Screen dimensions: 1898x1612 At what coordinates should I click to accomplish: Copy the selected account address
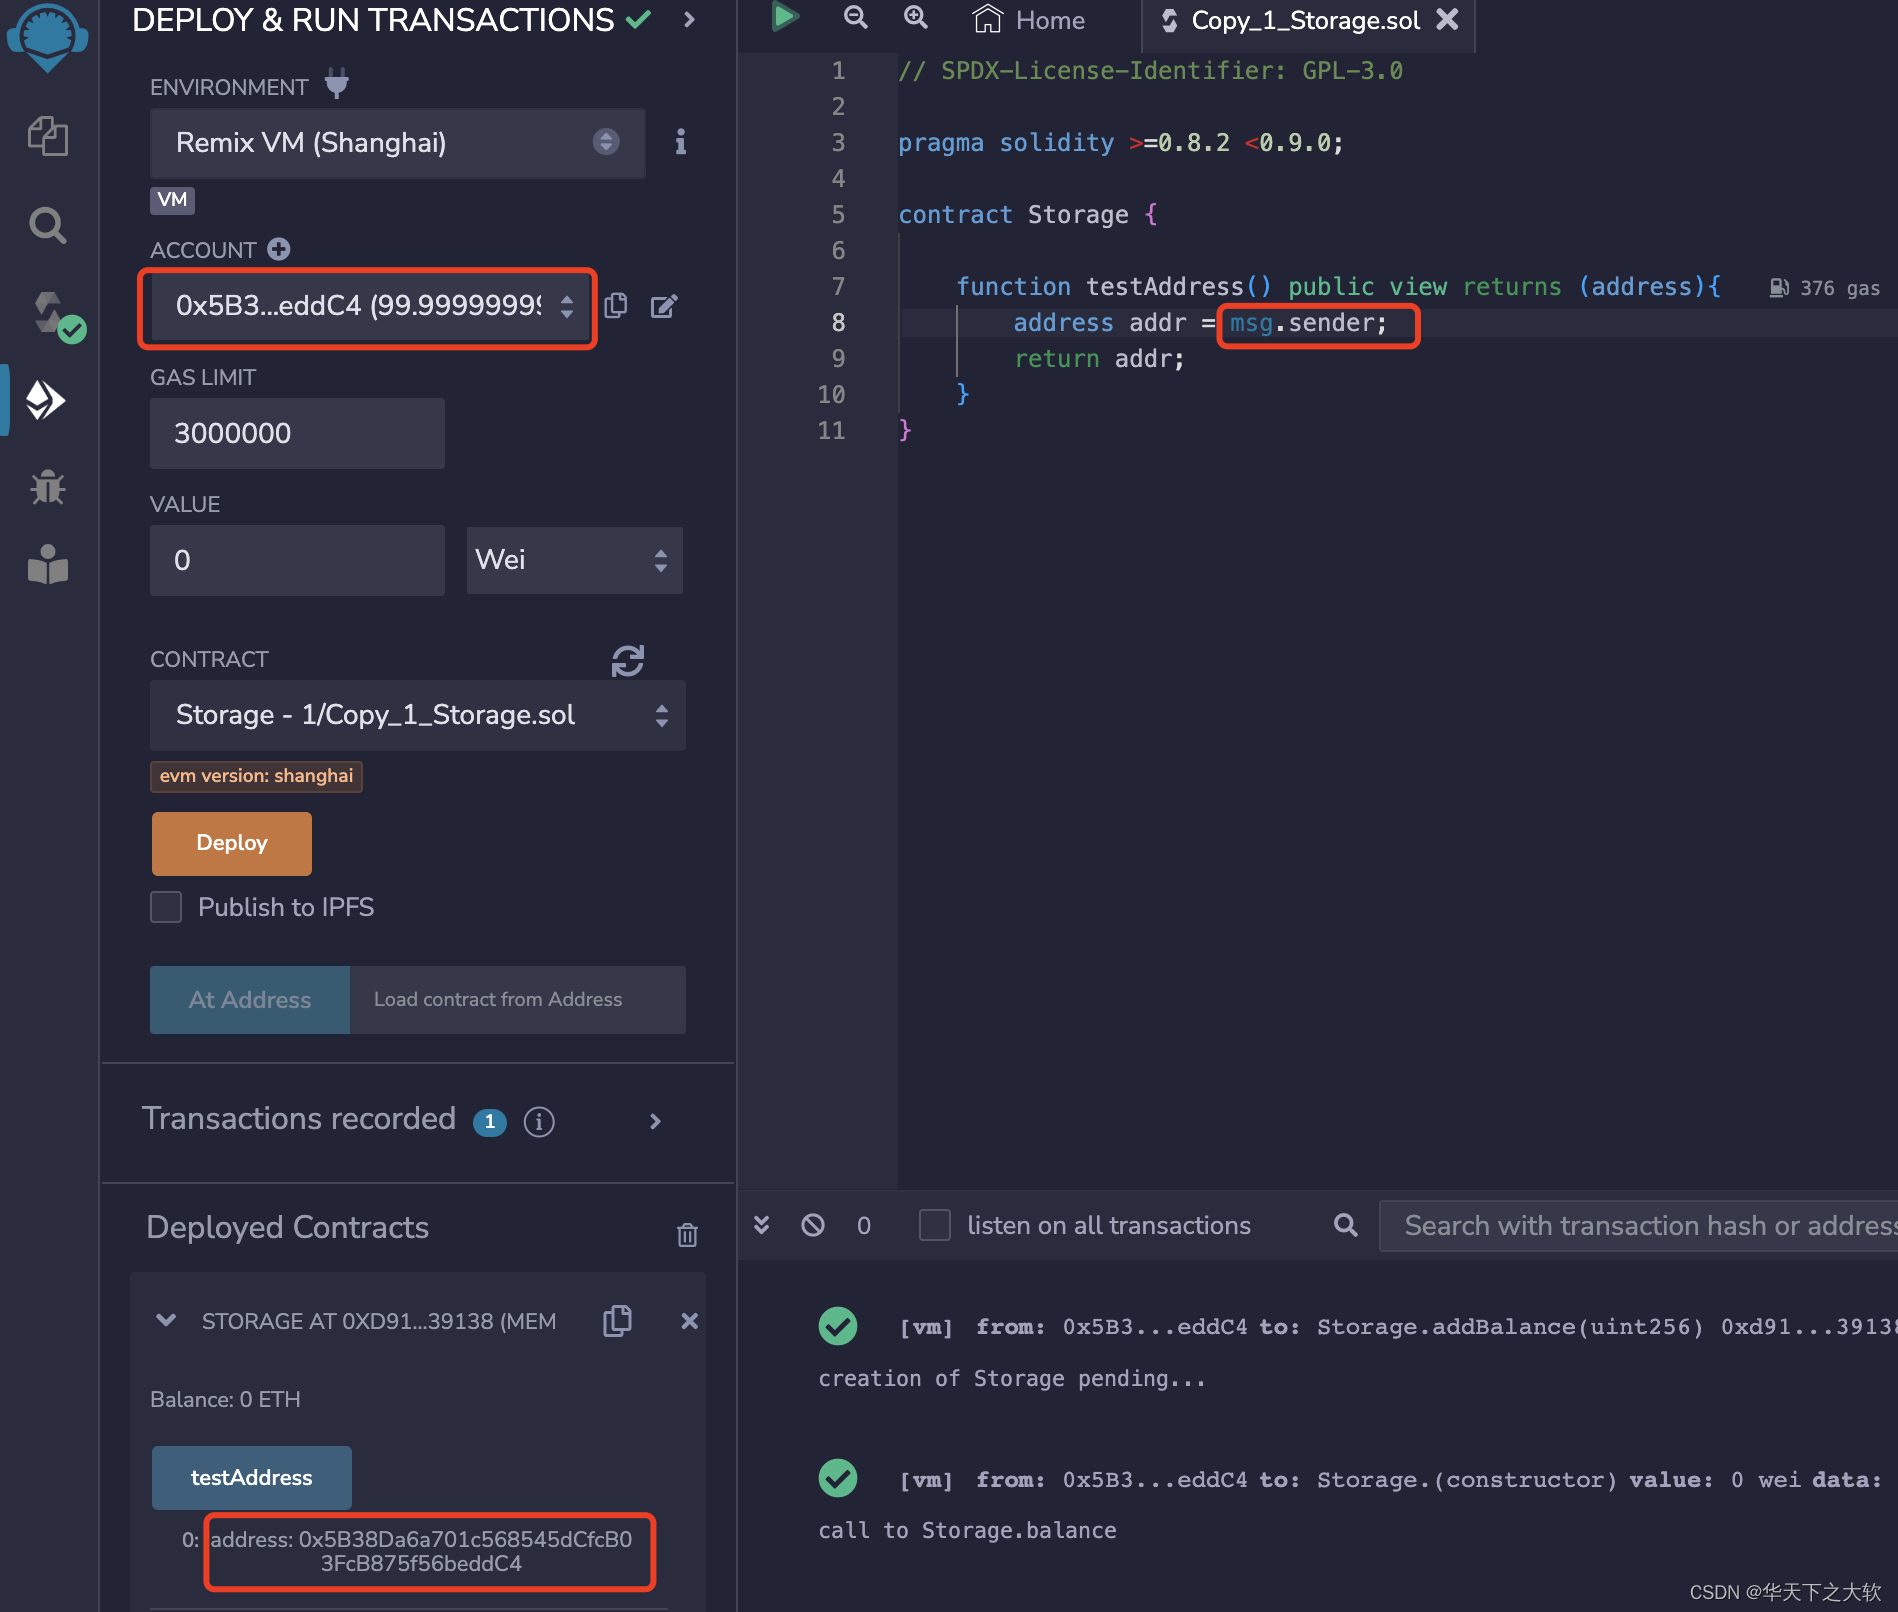coord(616,305)
